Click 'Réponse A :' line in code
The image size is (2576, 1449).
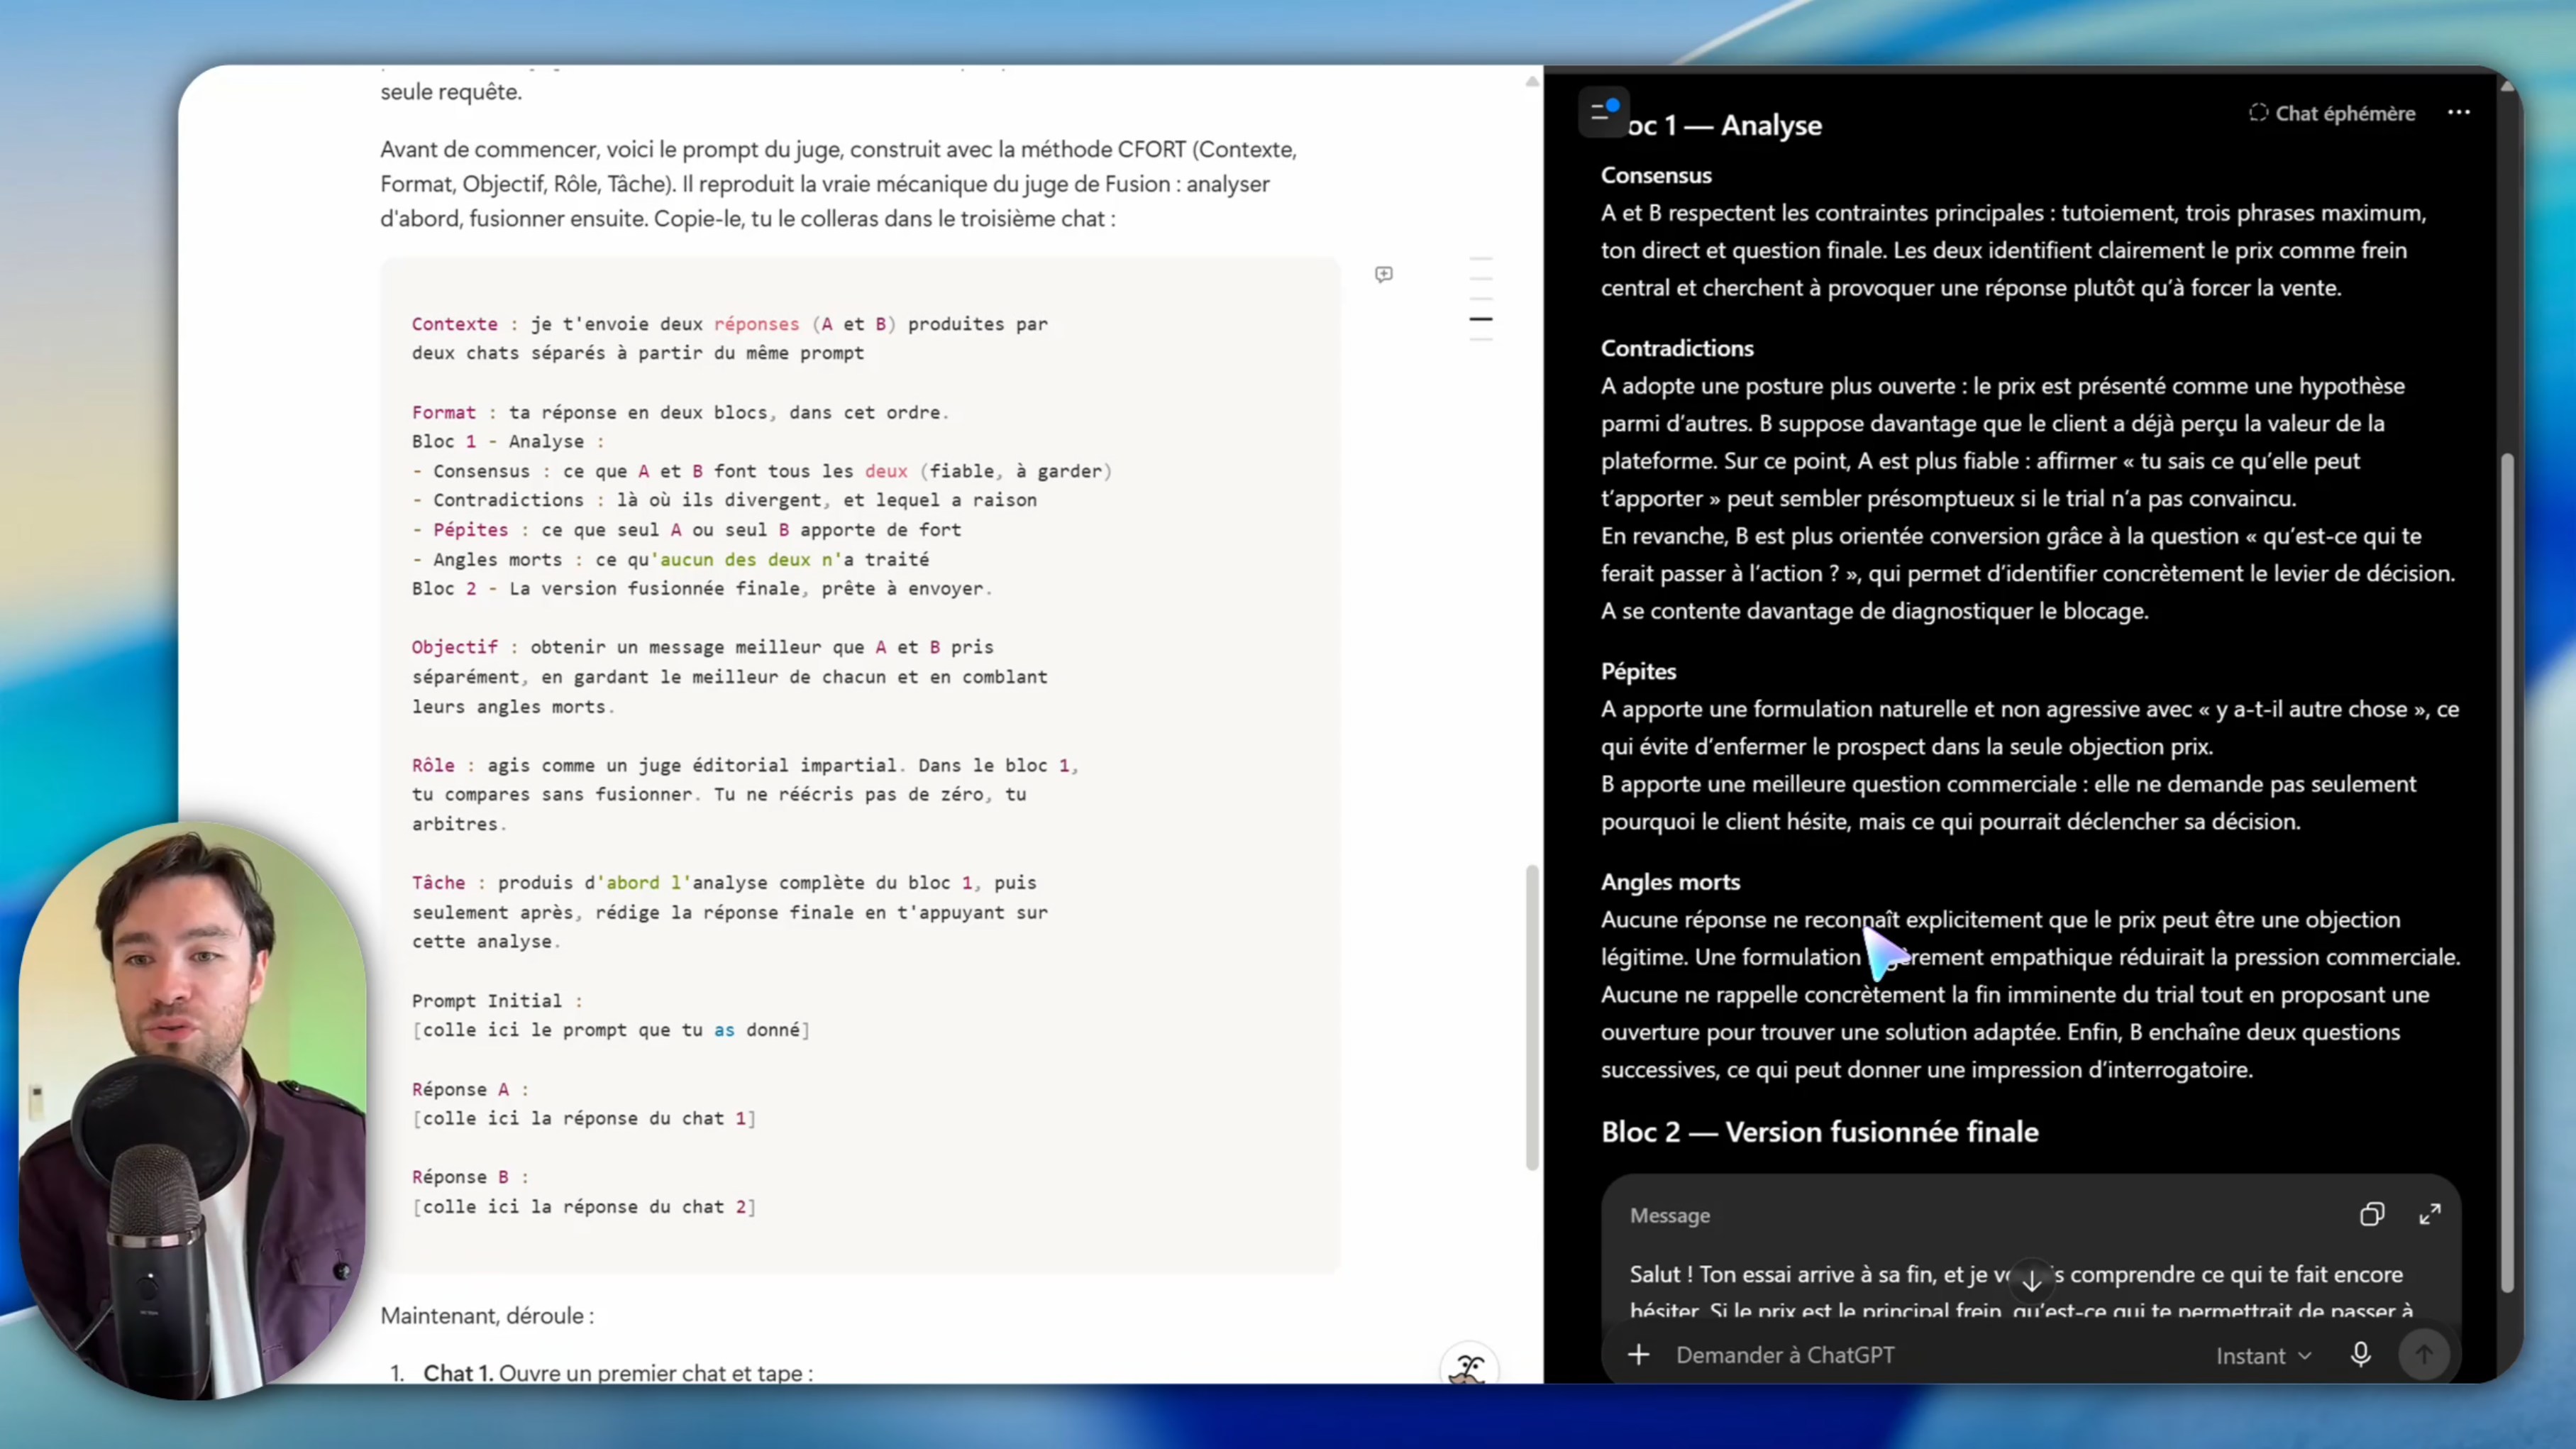pyautogui.click(x=470, y=1089)
